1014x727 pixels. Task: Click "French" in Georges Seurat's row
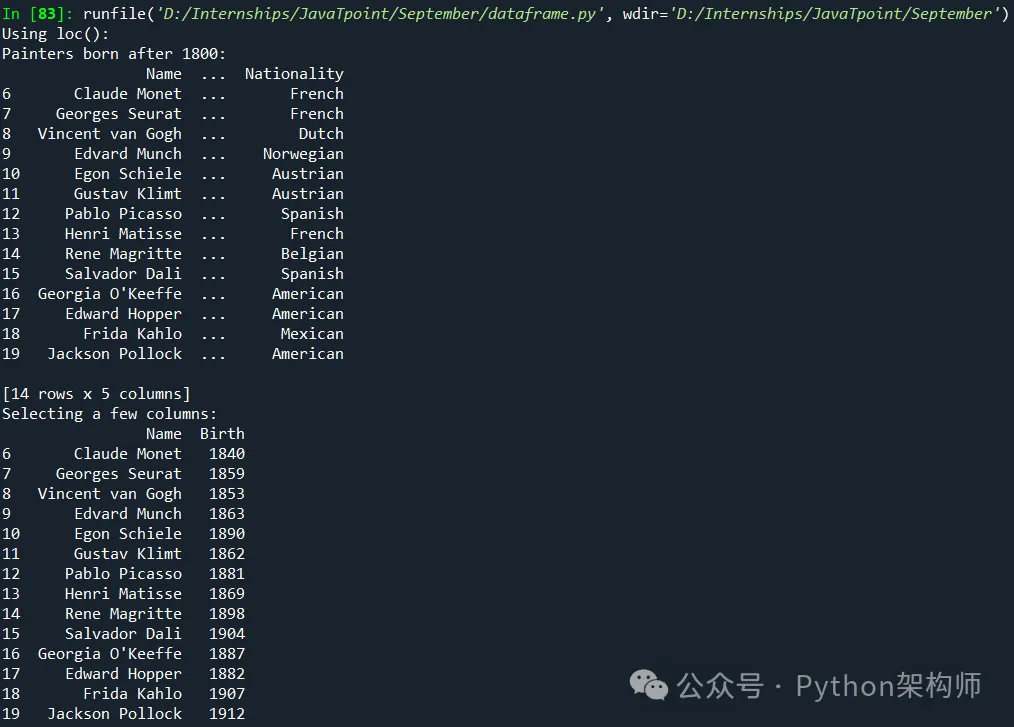(317, 114)
